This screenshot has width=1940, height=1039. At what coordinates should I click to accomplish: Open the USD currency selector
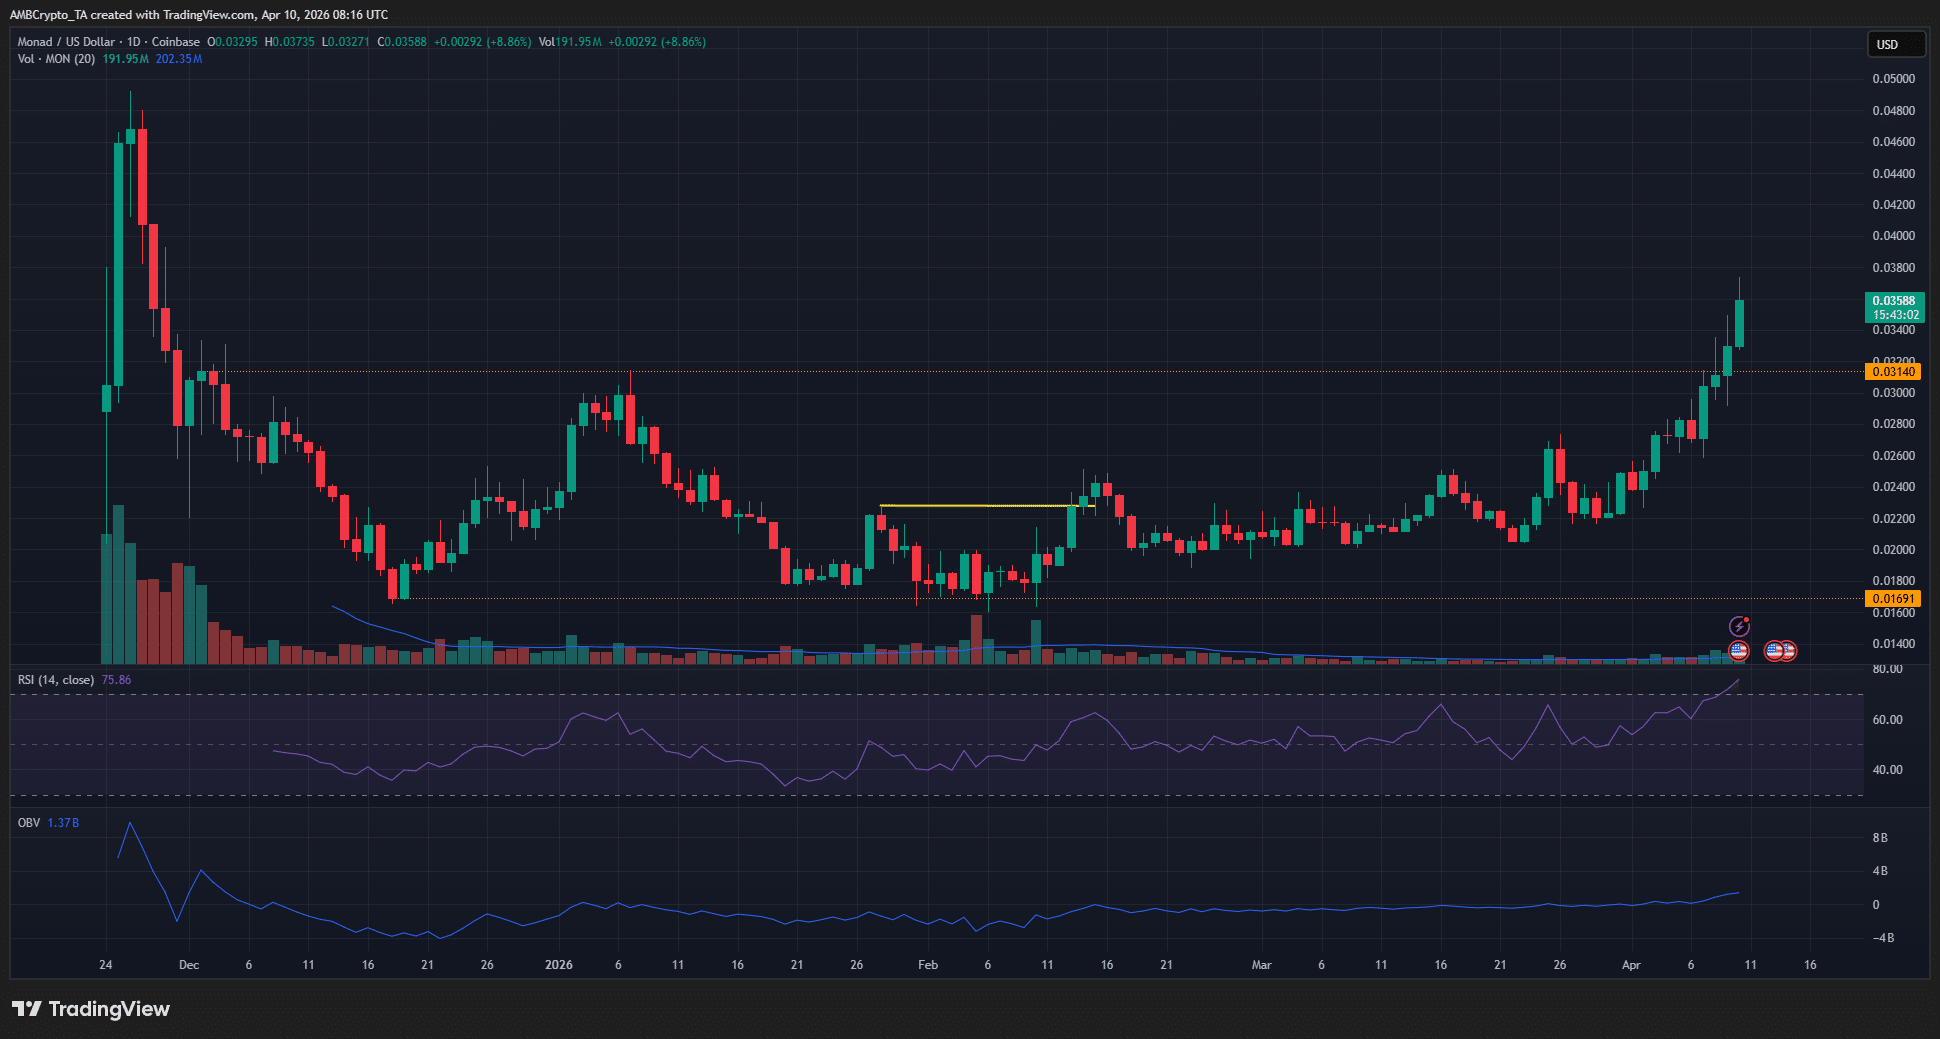[1895, 44]
